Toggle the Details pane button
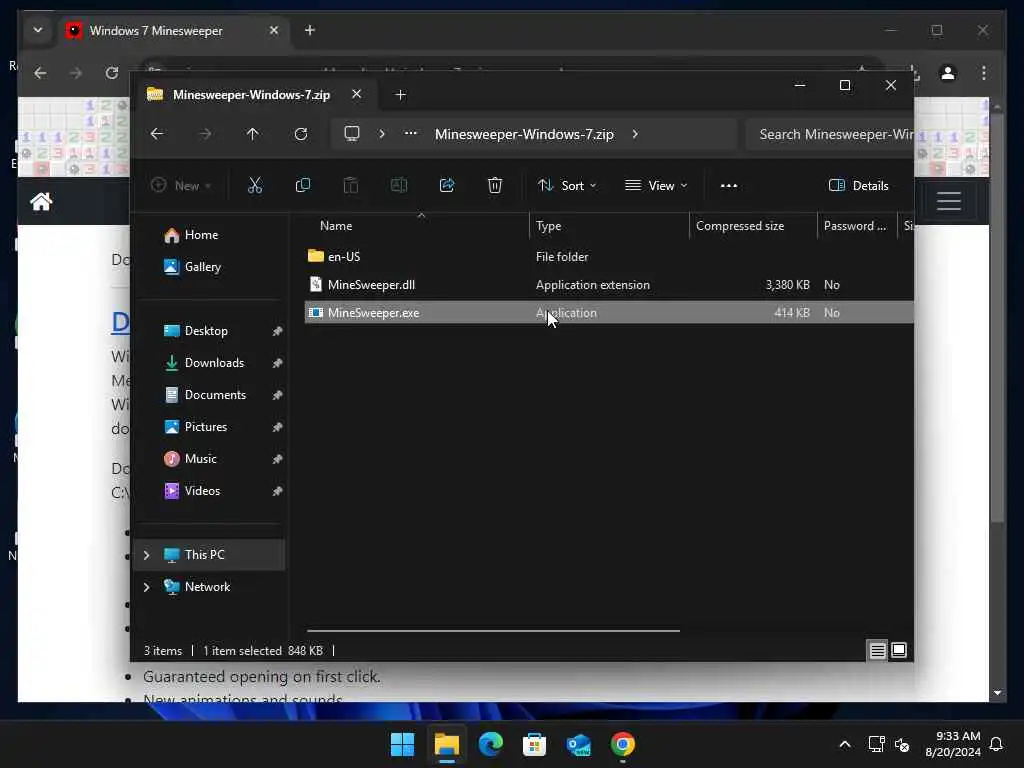Screen dimensions: 1024x768 [858, 185]
